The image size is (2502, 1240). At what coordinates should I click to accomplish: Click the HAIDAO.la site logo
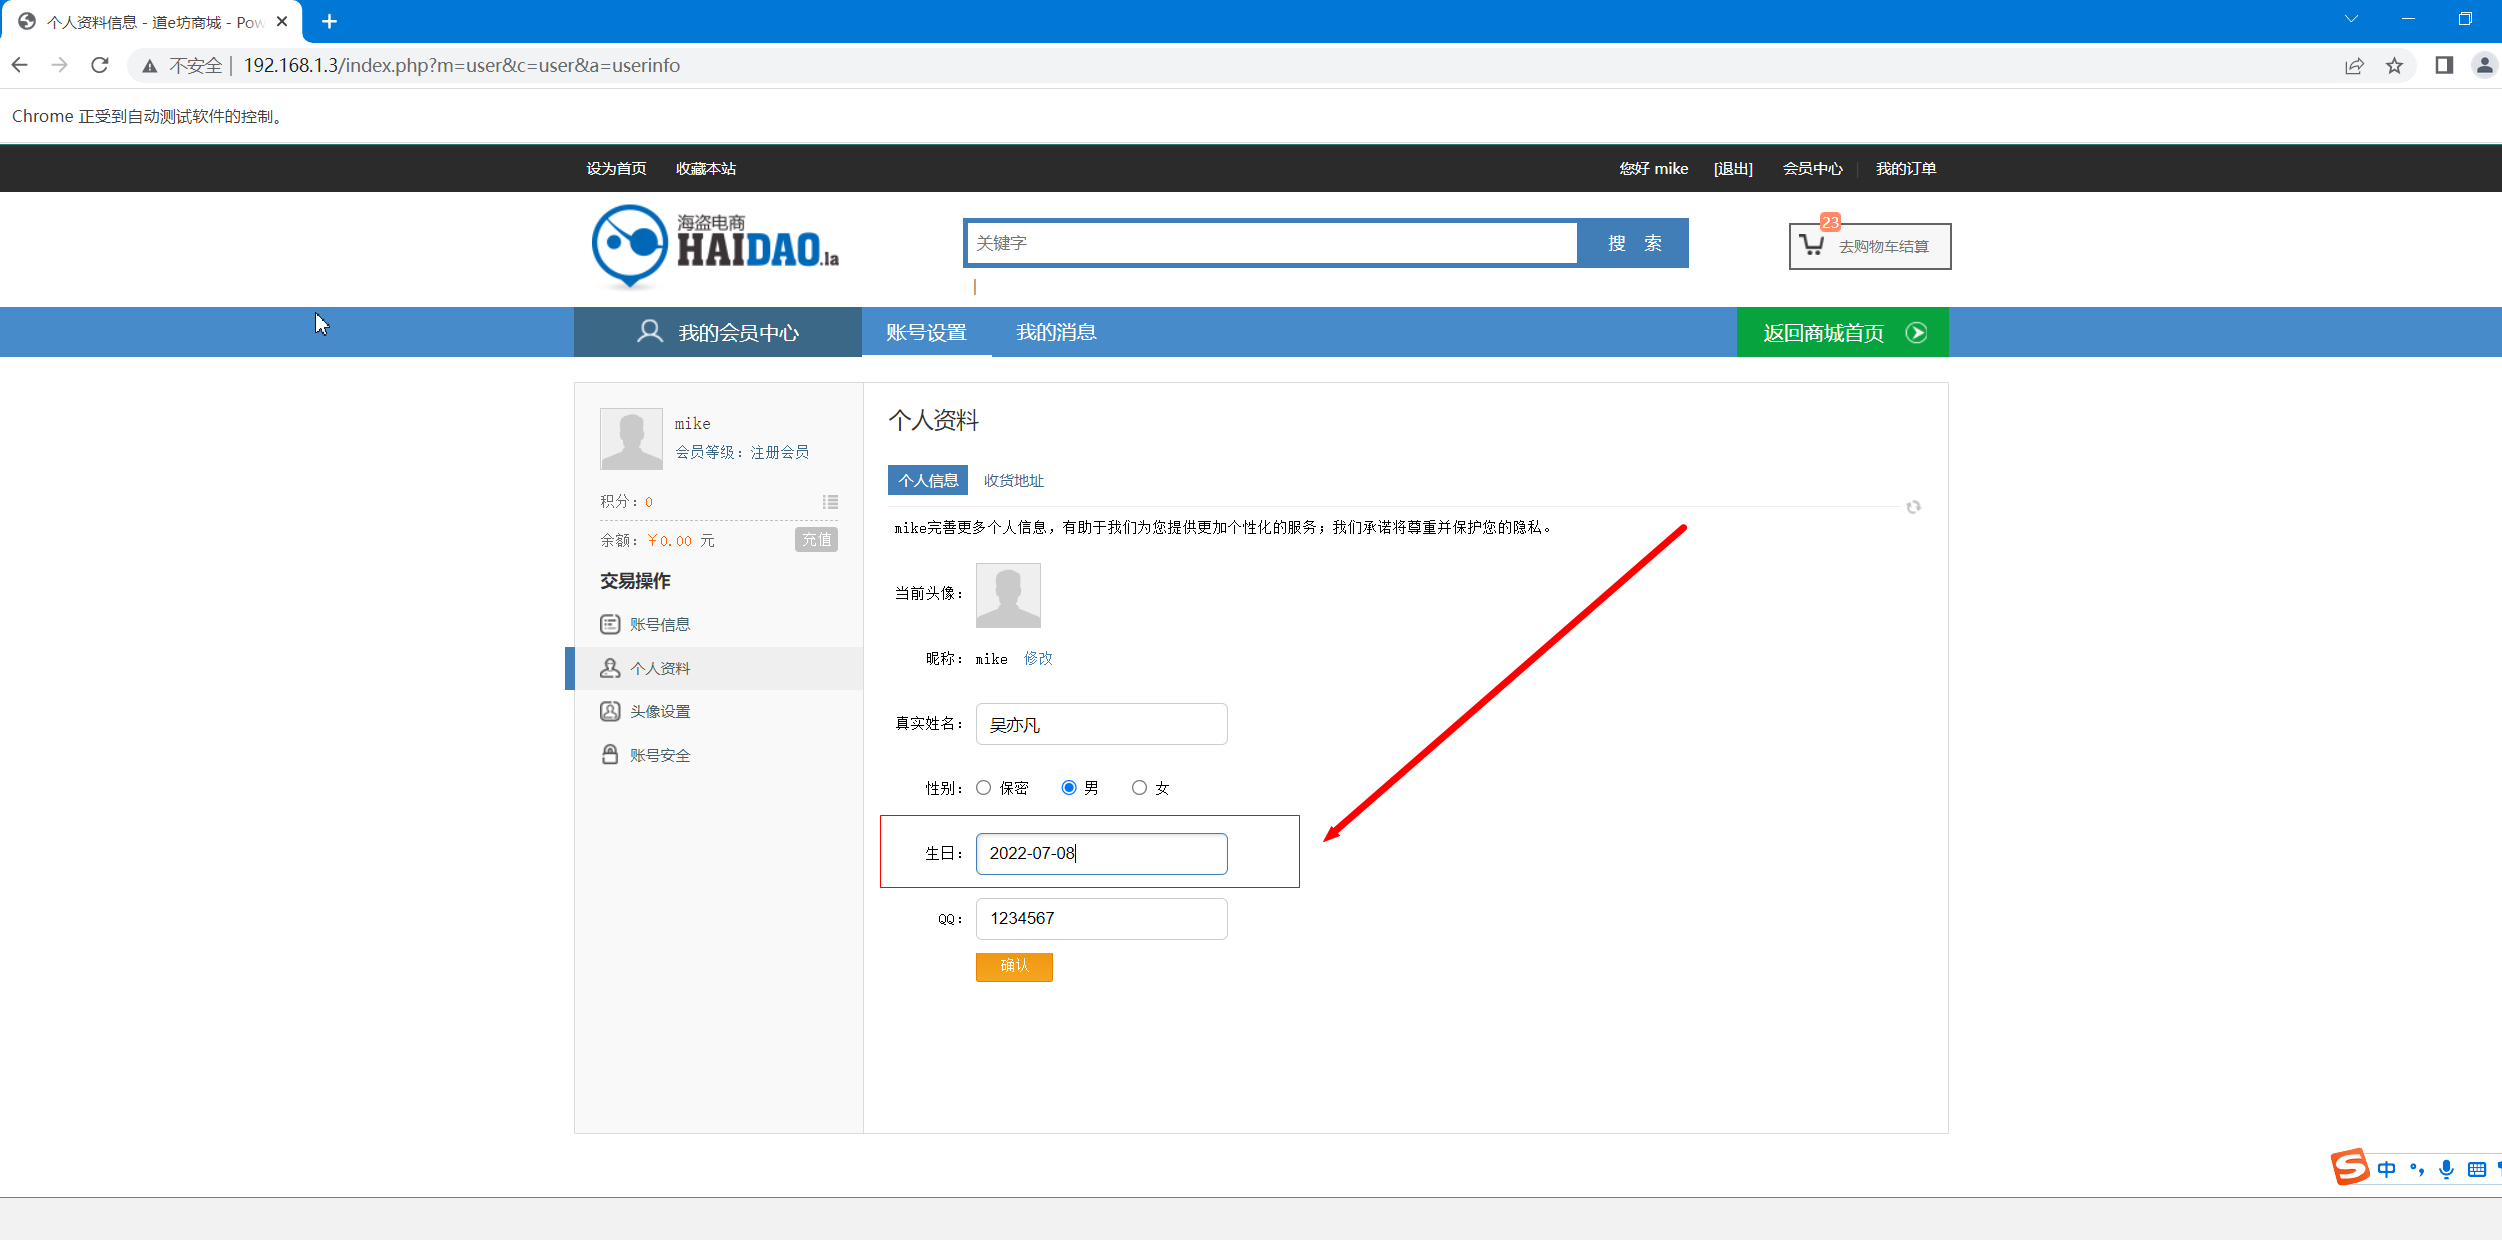(715, 245)
